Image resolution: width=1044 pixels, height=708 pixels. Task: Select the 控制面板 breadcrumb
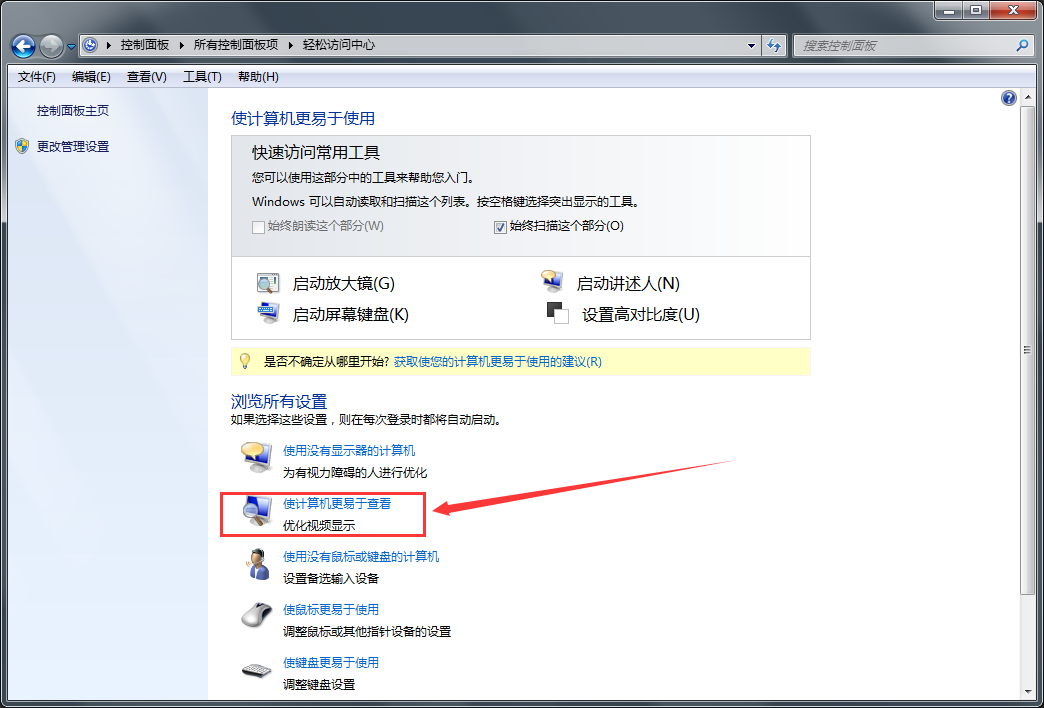click(144, 45)
